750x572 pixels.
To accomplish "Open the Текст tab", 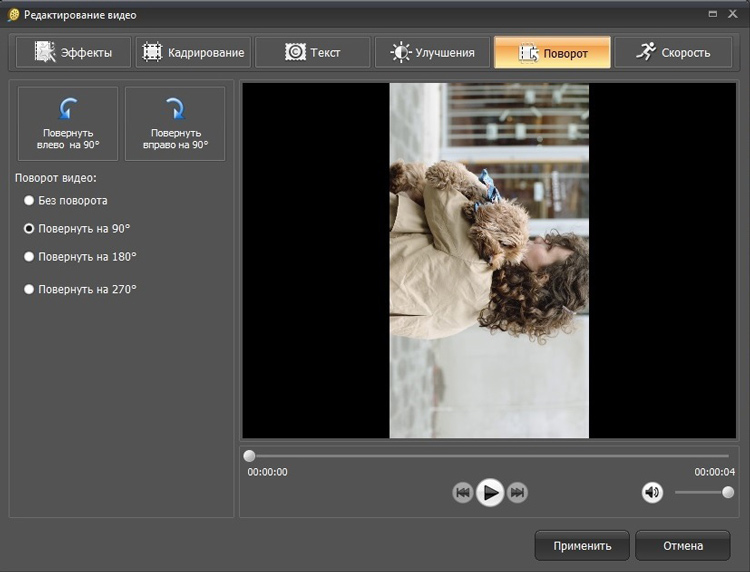I will pyautogui.click(x=313, y=53).
